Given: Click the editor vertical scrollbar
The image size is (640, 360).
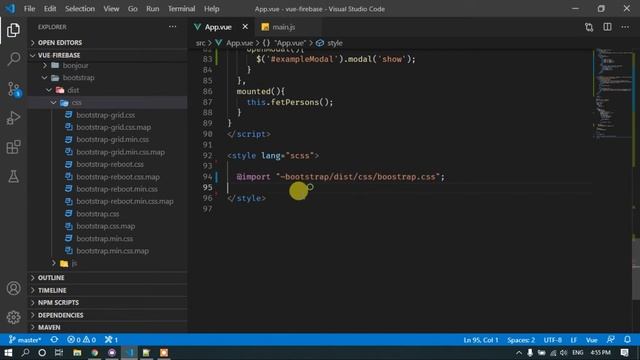Looking at the screenshot, I should [636, 269].
